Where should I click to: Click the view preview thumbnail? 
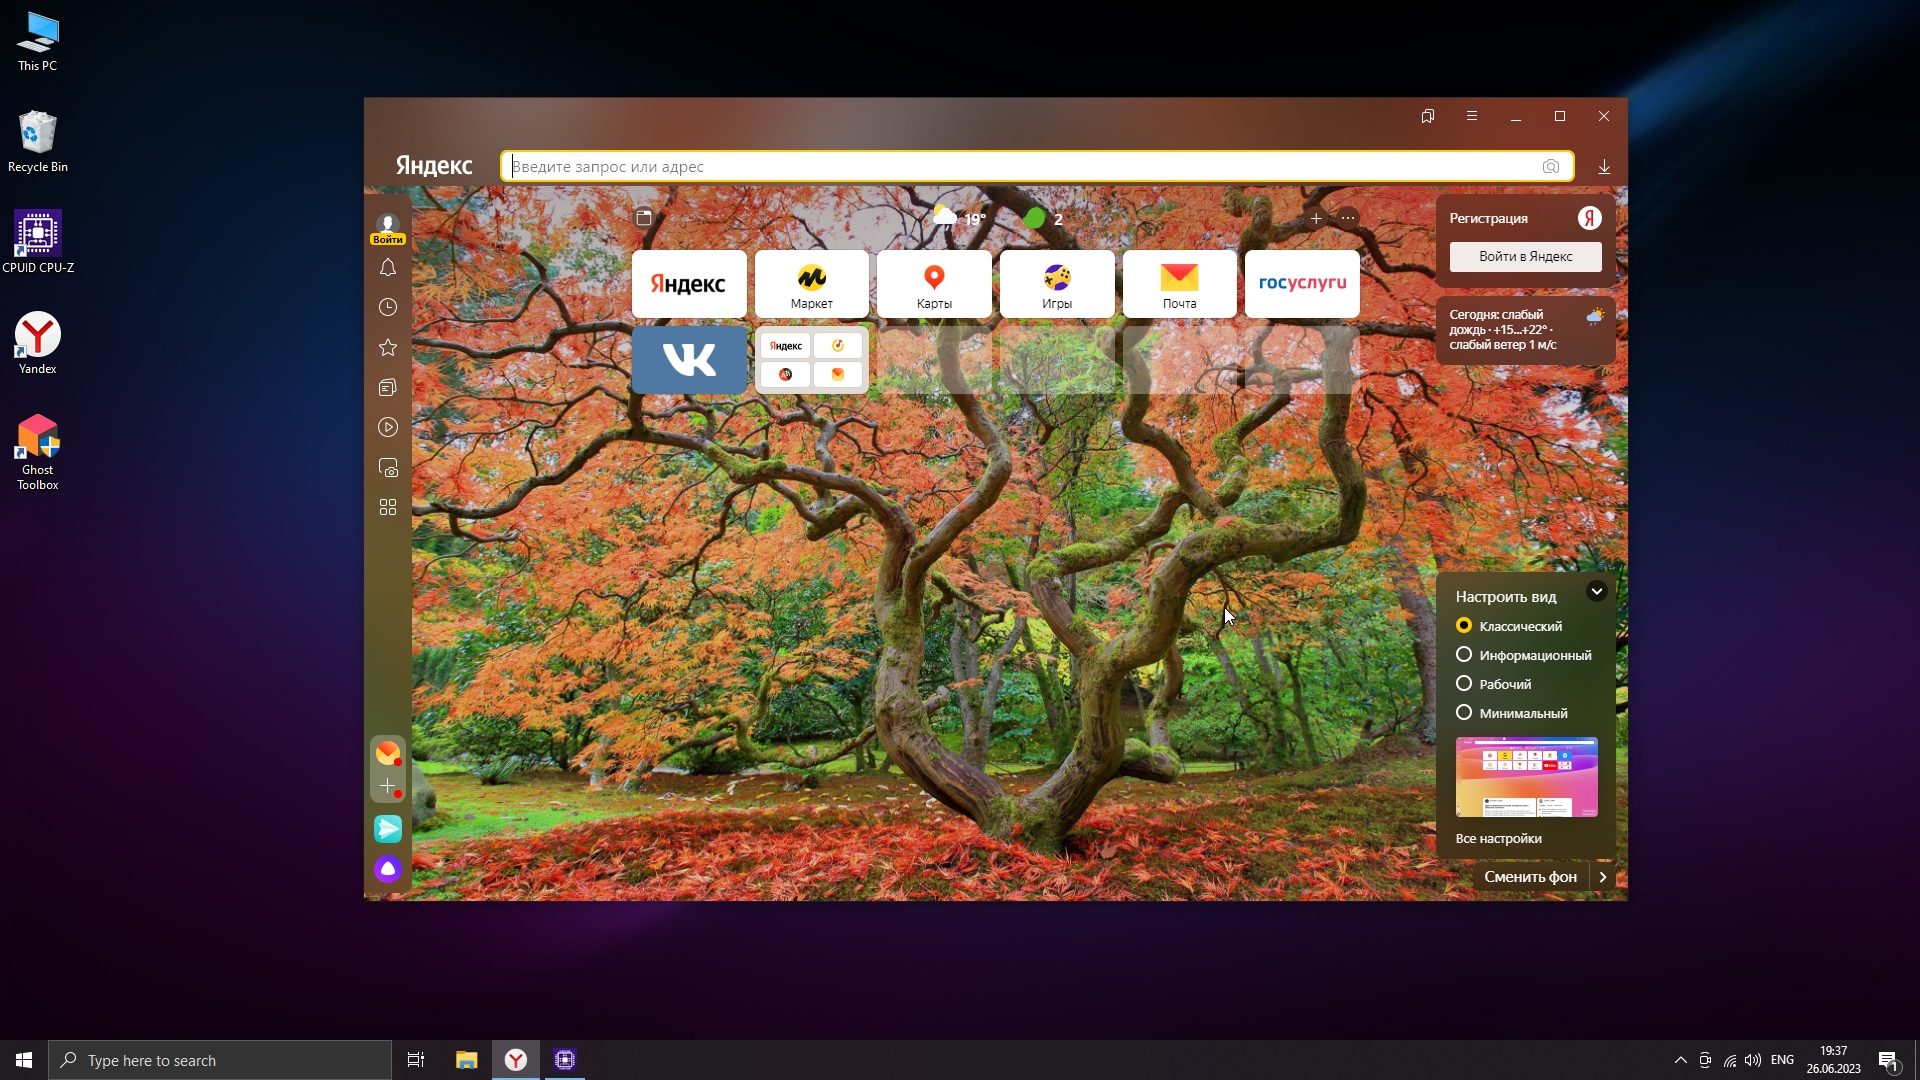(x=1526, y=777)
